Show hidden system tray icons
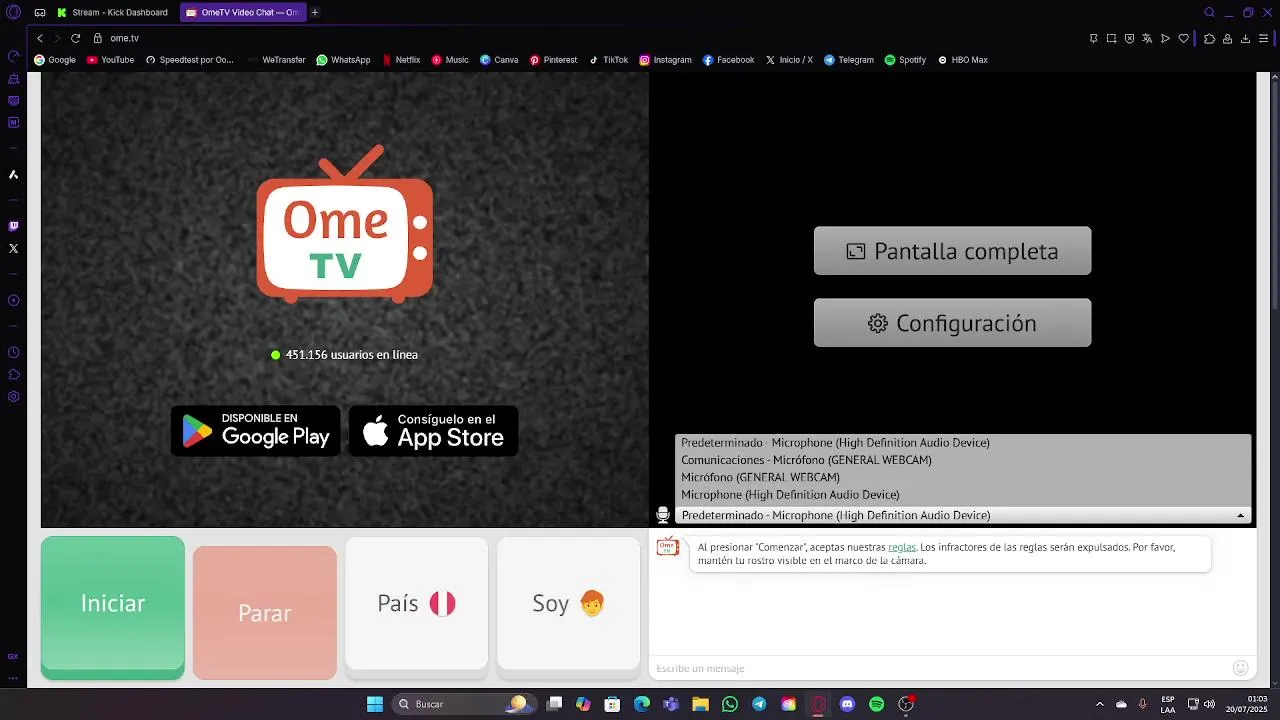 tap(1100, 704)
